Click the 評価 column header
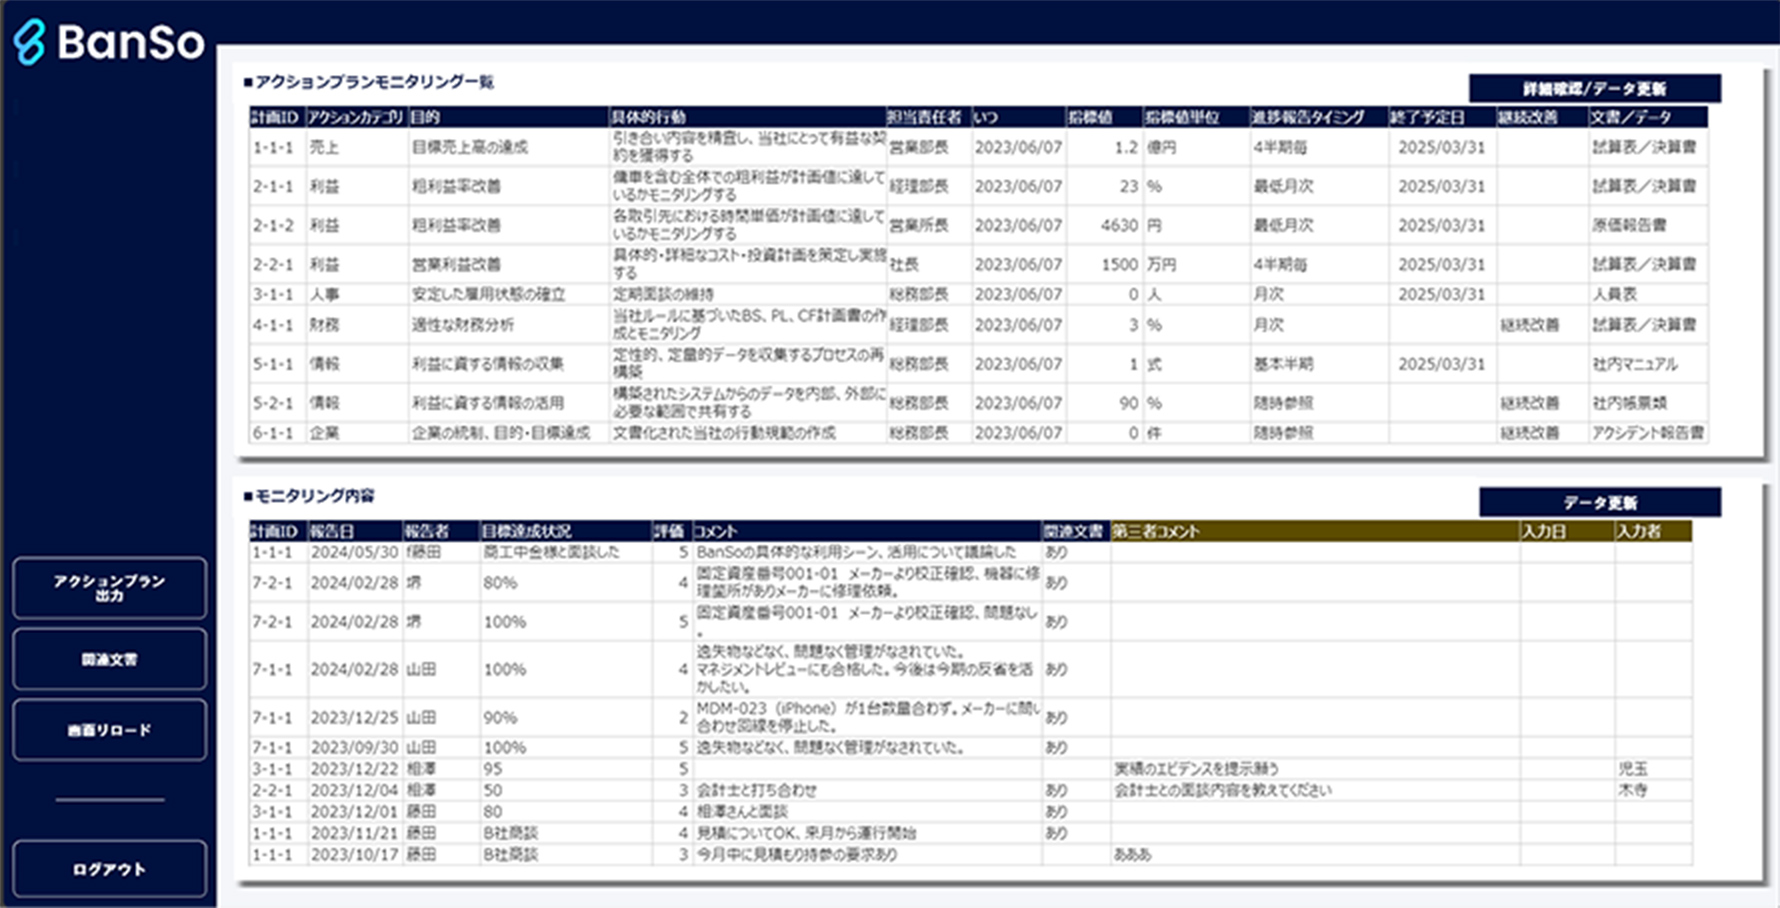Screen dimensions: 1780x908 (669, 531)
